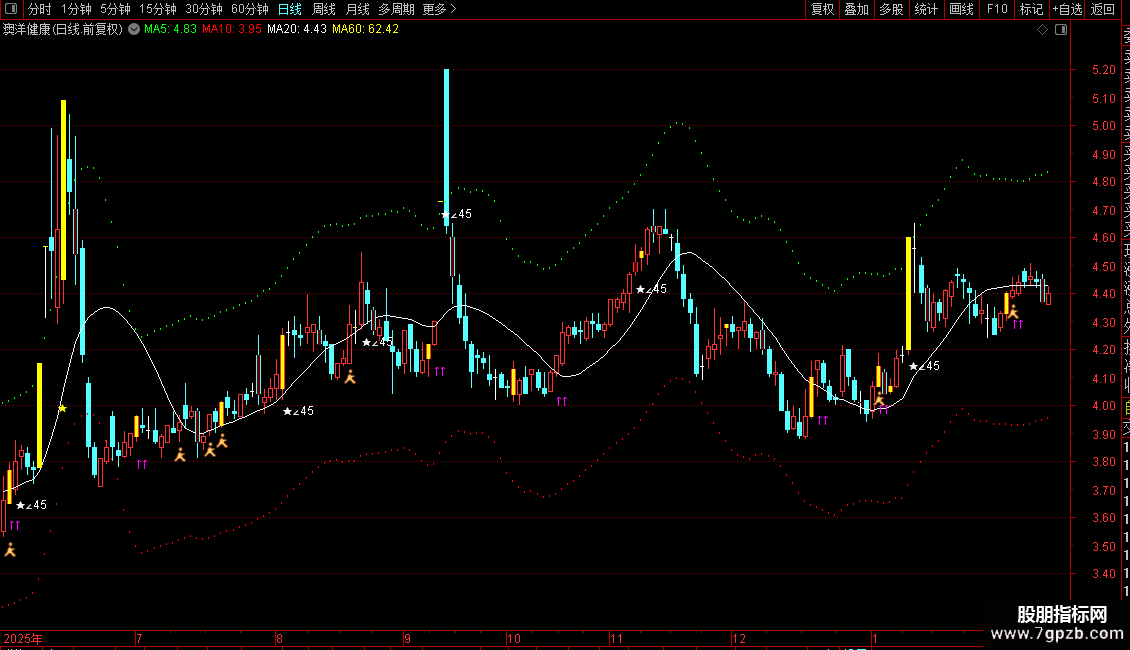Open the indicator dropdown beside the stock name
1130x650 pixels.
coord(134,30)
